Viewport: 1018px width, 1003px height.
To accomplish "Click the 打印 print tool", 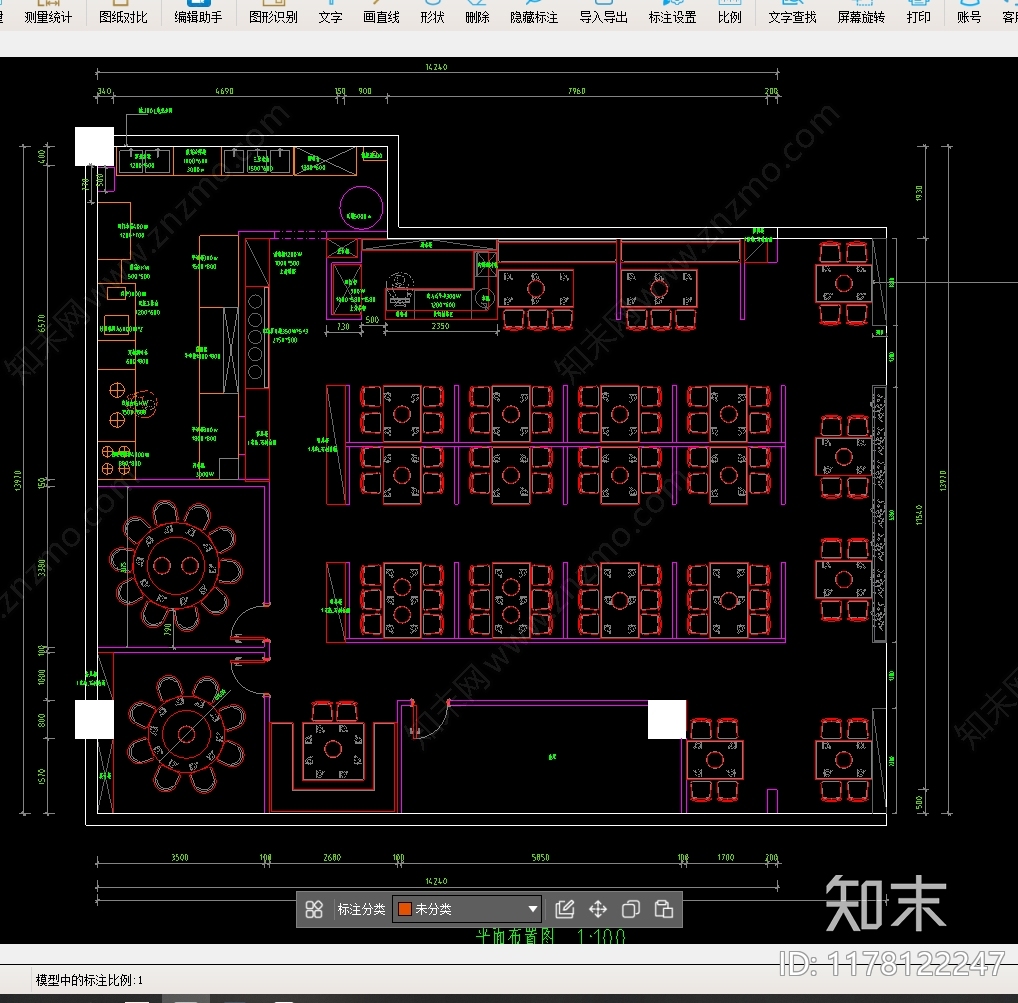I will tap(919, 12).
